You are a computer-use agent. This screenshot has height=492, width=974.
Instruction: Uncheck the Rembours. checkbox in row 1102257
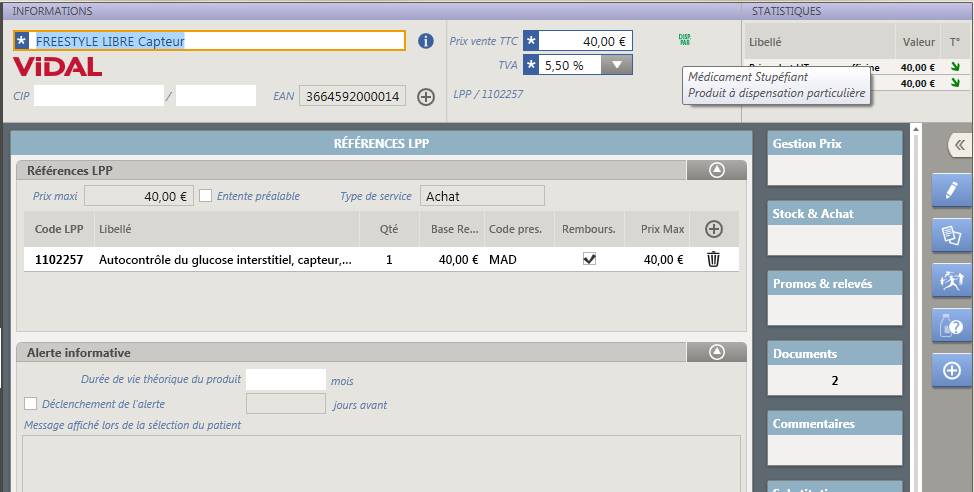[589, 259]
